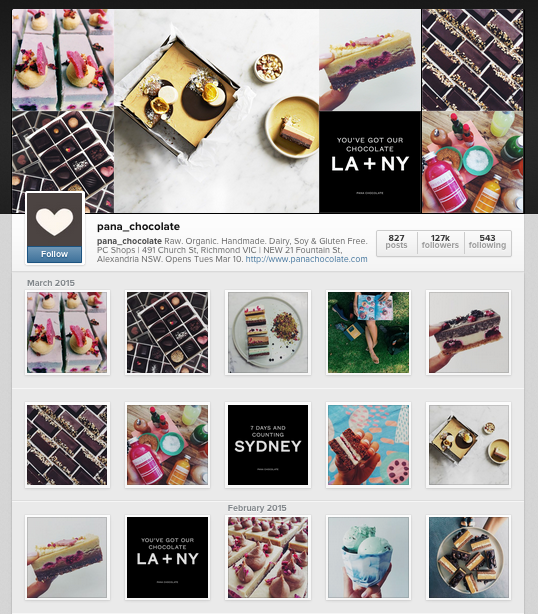View the 827 posts count
Image resolution: width=538 pixels, height=614 pixels.
[x=396, y=242]
